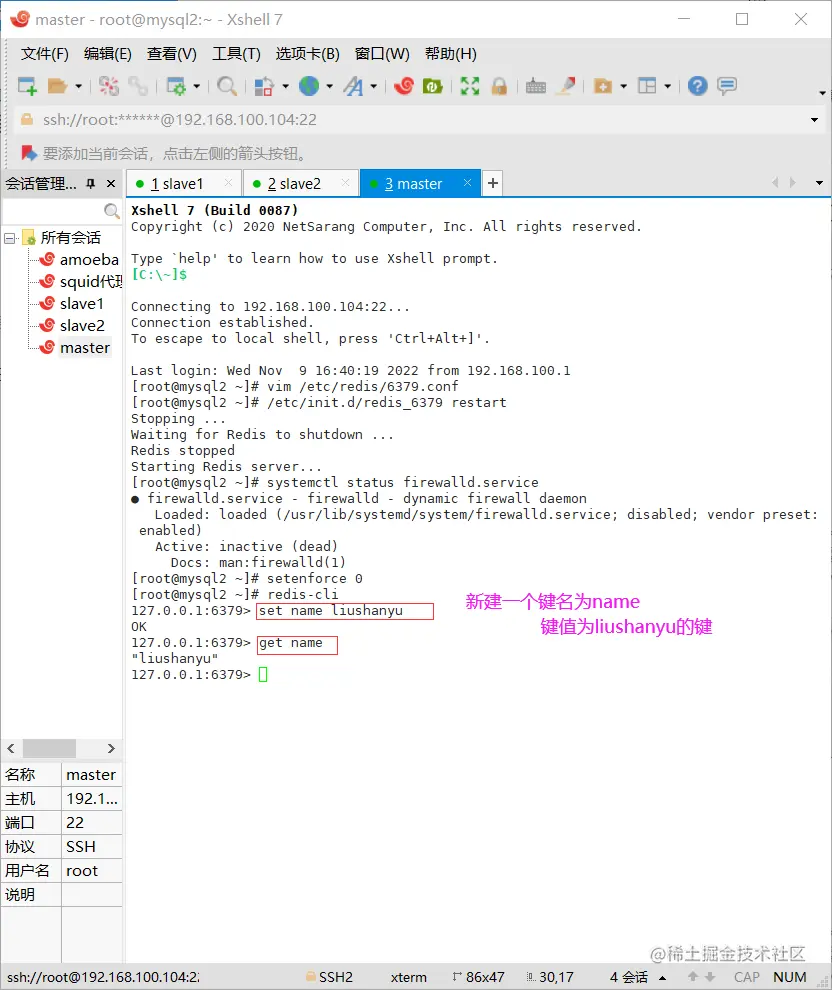This screenshot has height=990, width=832.
Task: Add a new tab with plus button
Action: pyautogui.click(x=493, y=183)
